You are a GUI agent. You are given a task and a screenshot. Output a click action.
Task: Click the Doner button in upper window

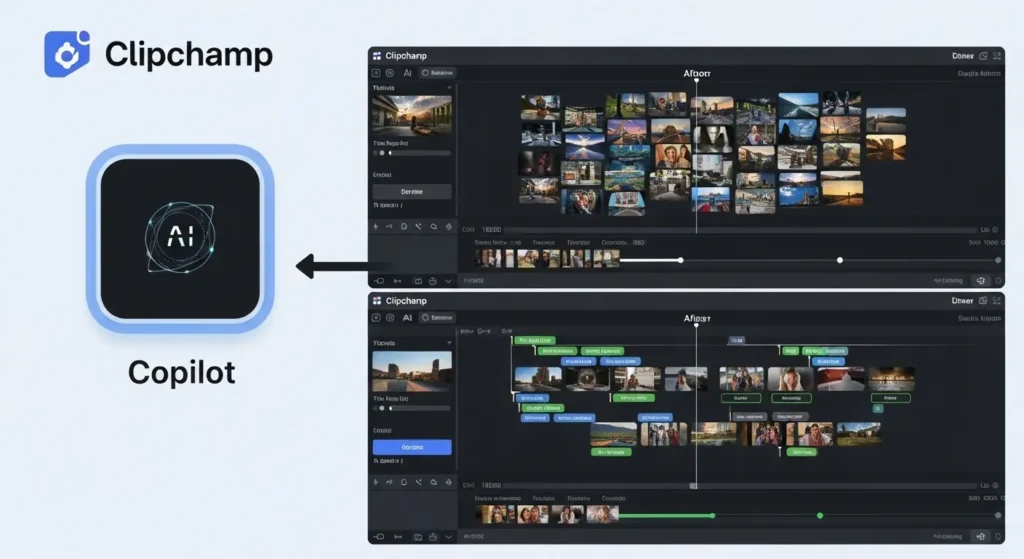coord(963,56)
